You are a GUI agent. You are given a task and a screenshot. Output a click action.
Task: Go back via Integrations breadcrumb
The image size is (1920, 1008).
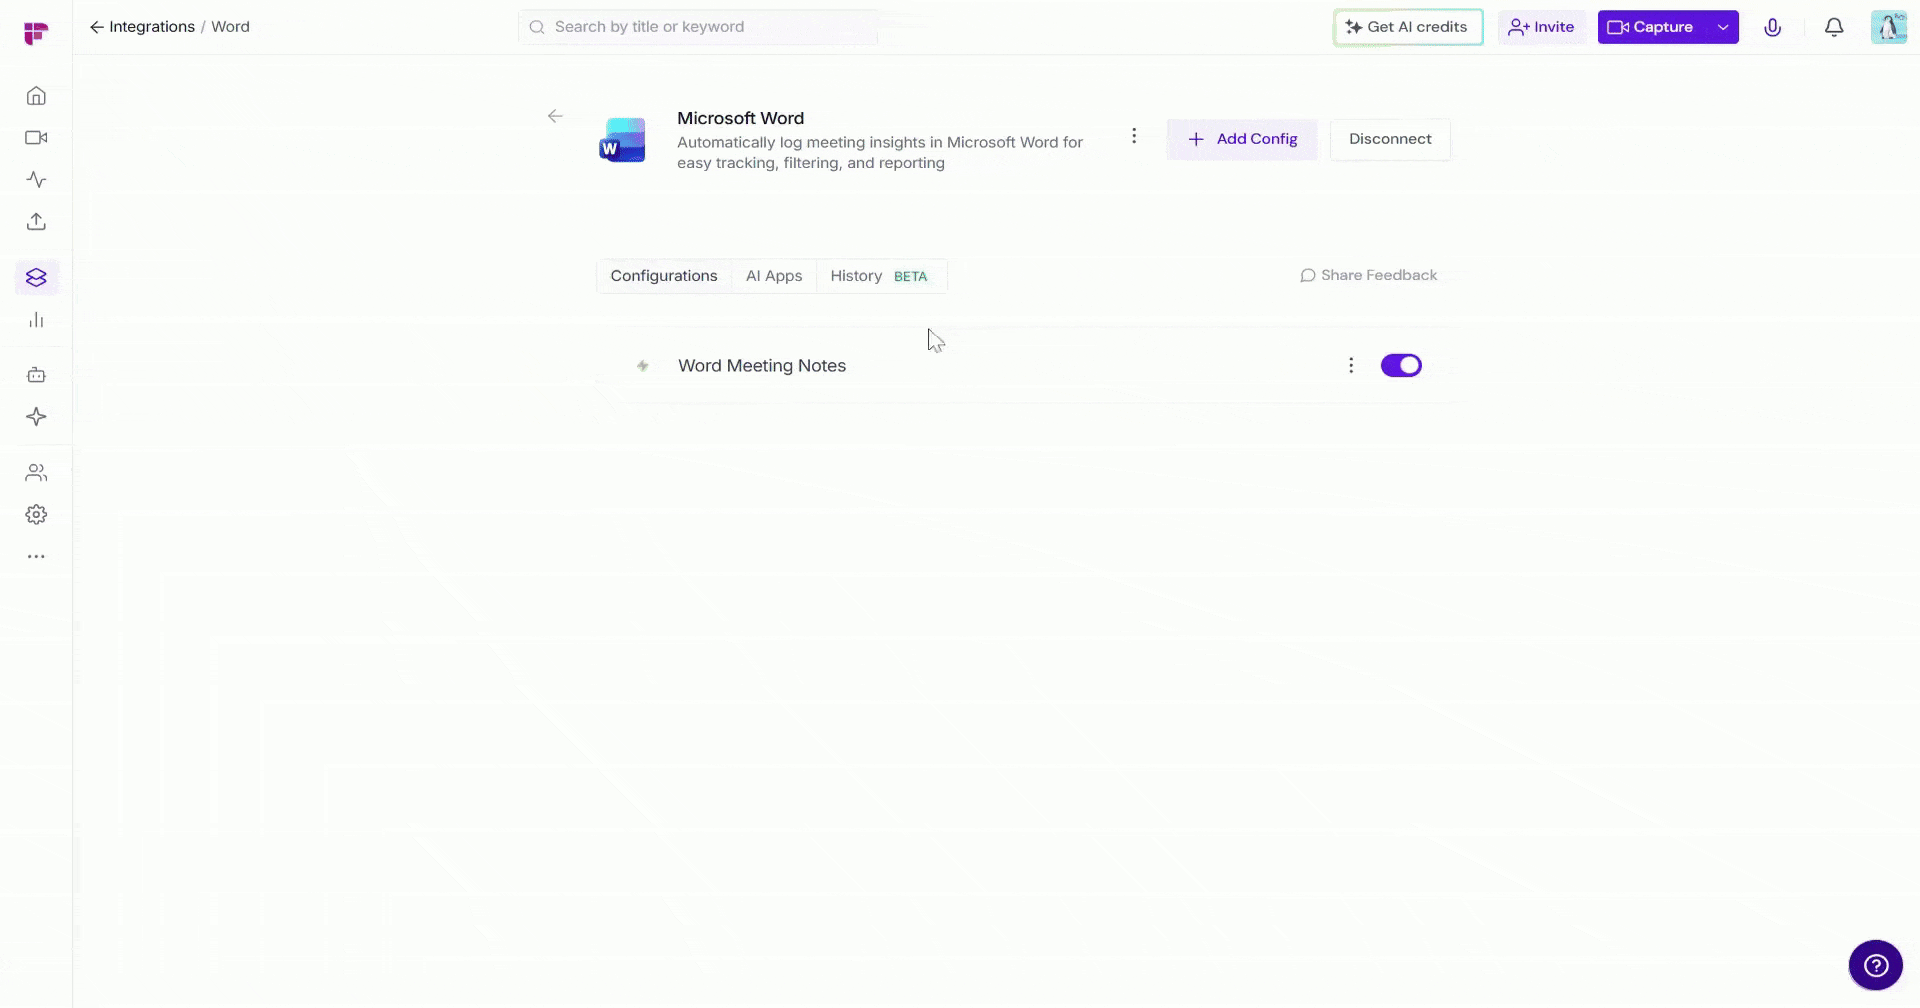(142, 27)
